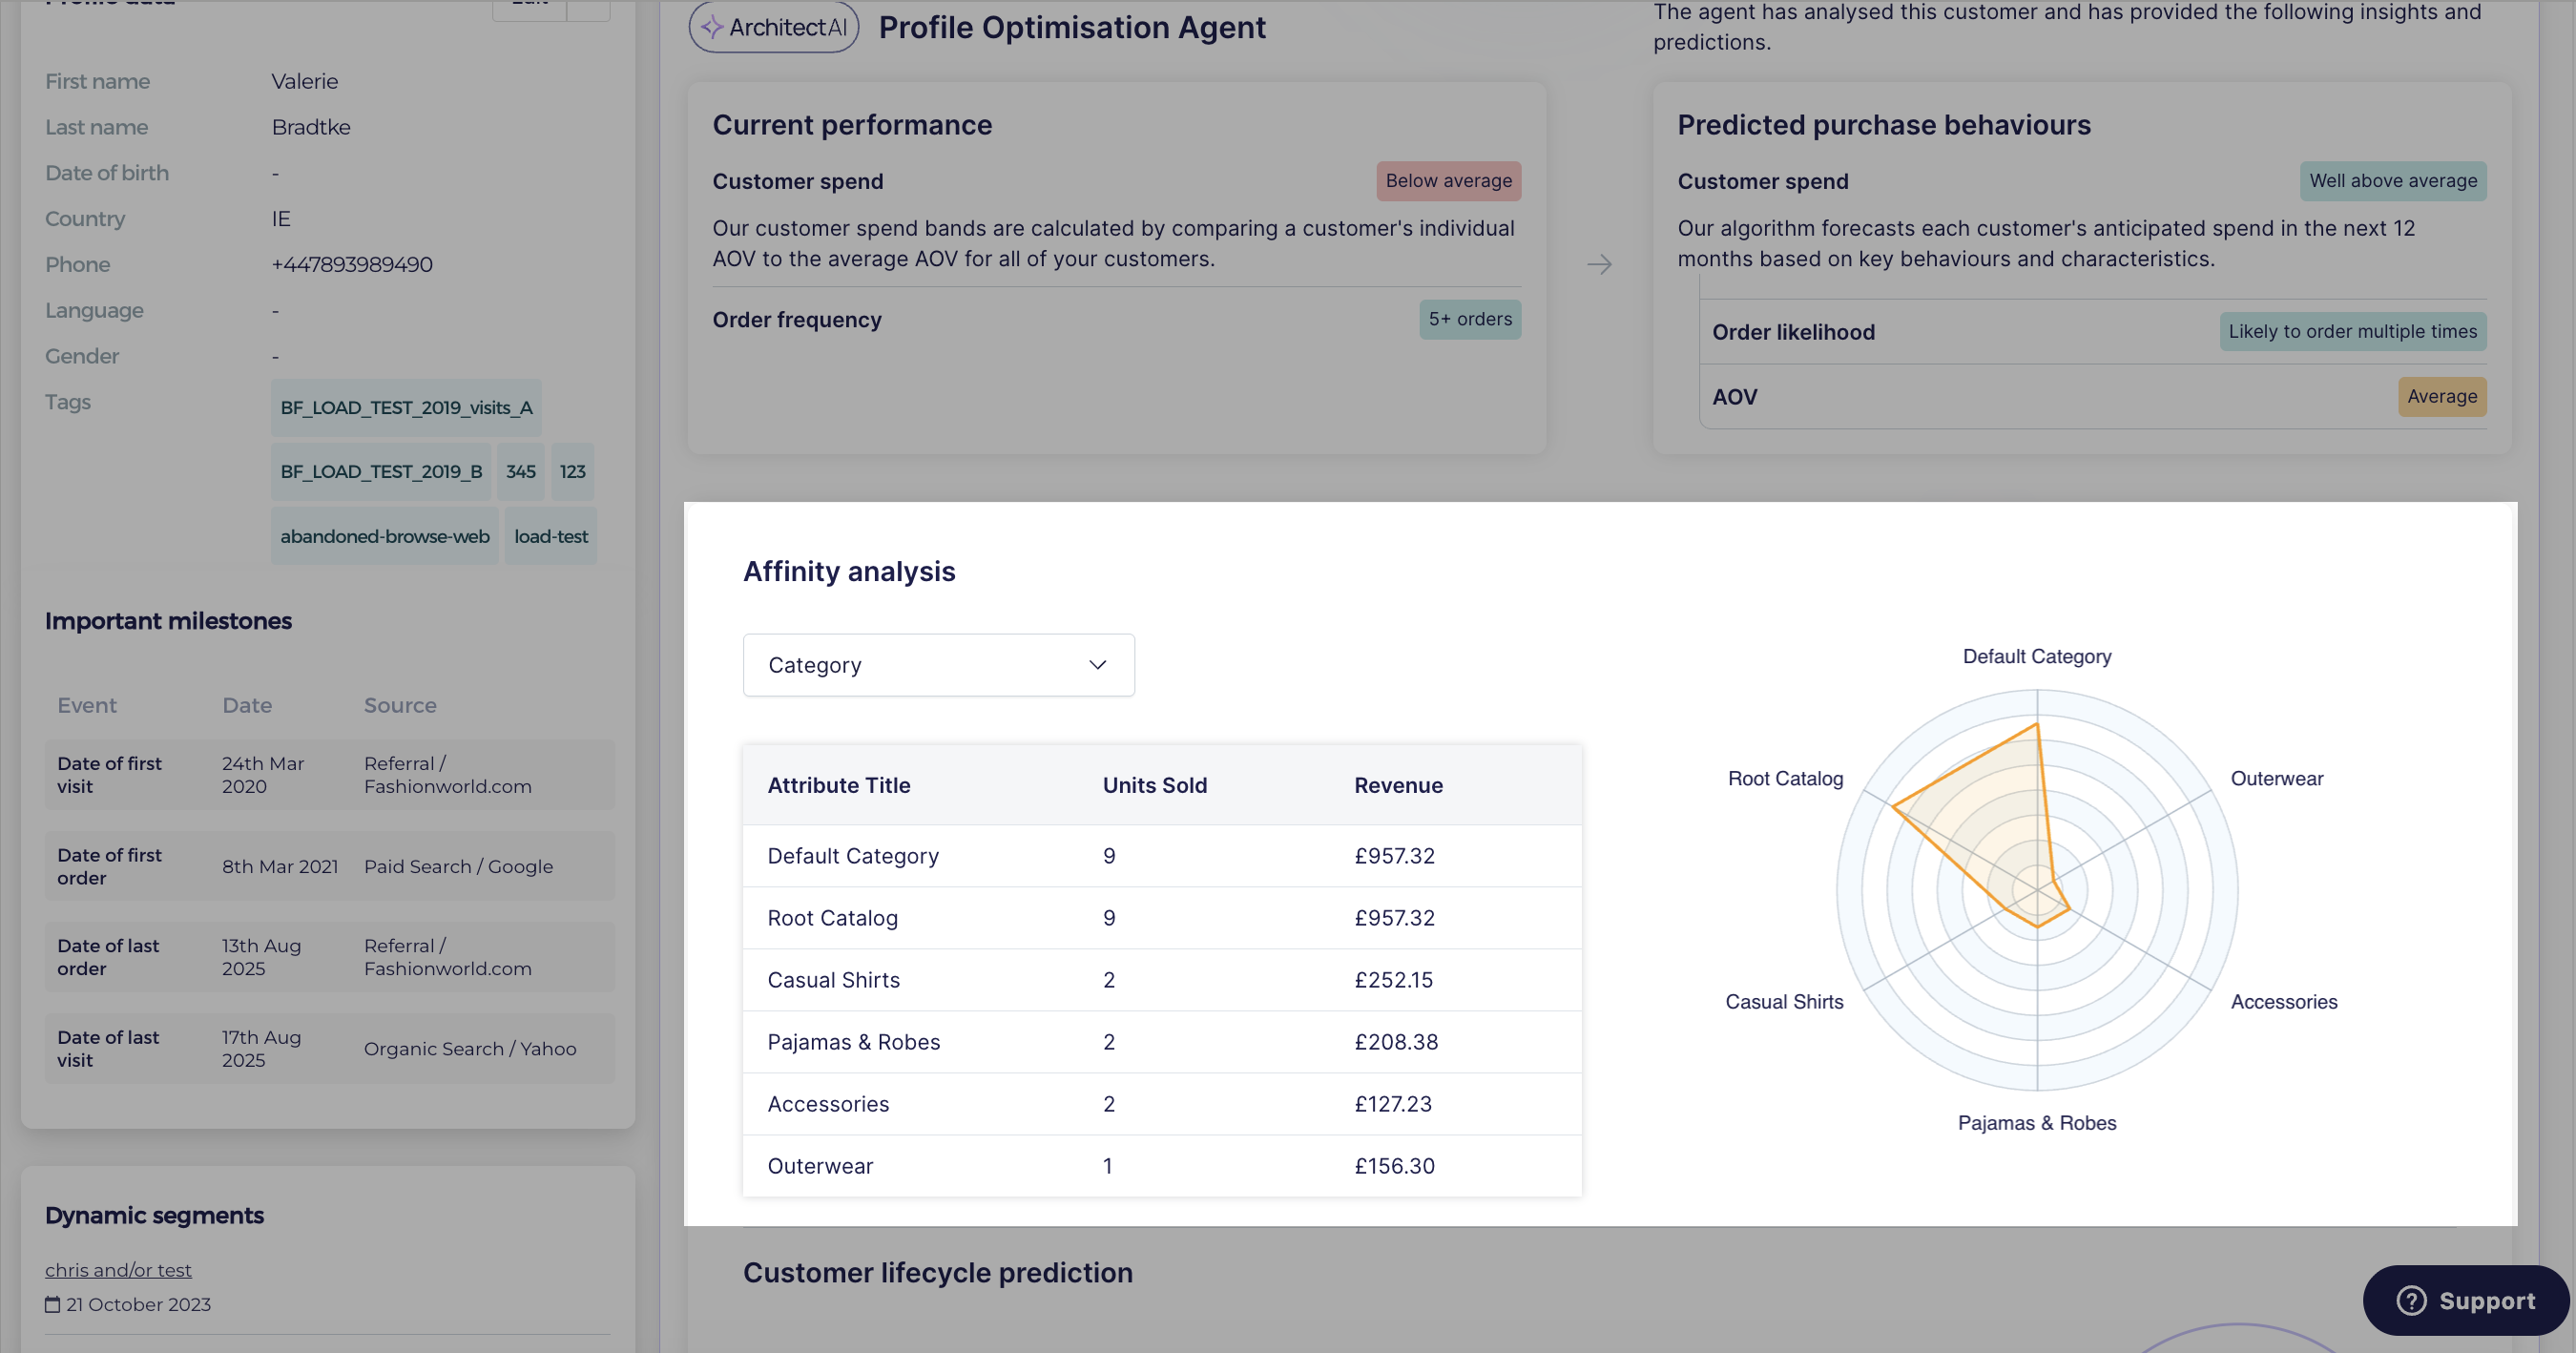This screenshot has width=2576, height=1353.
Task: Click the Accessories radar chart label
Action: pyautogui.click(x=2283, y=1001)
